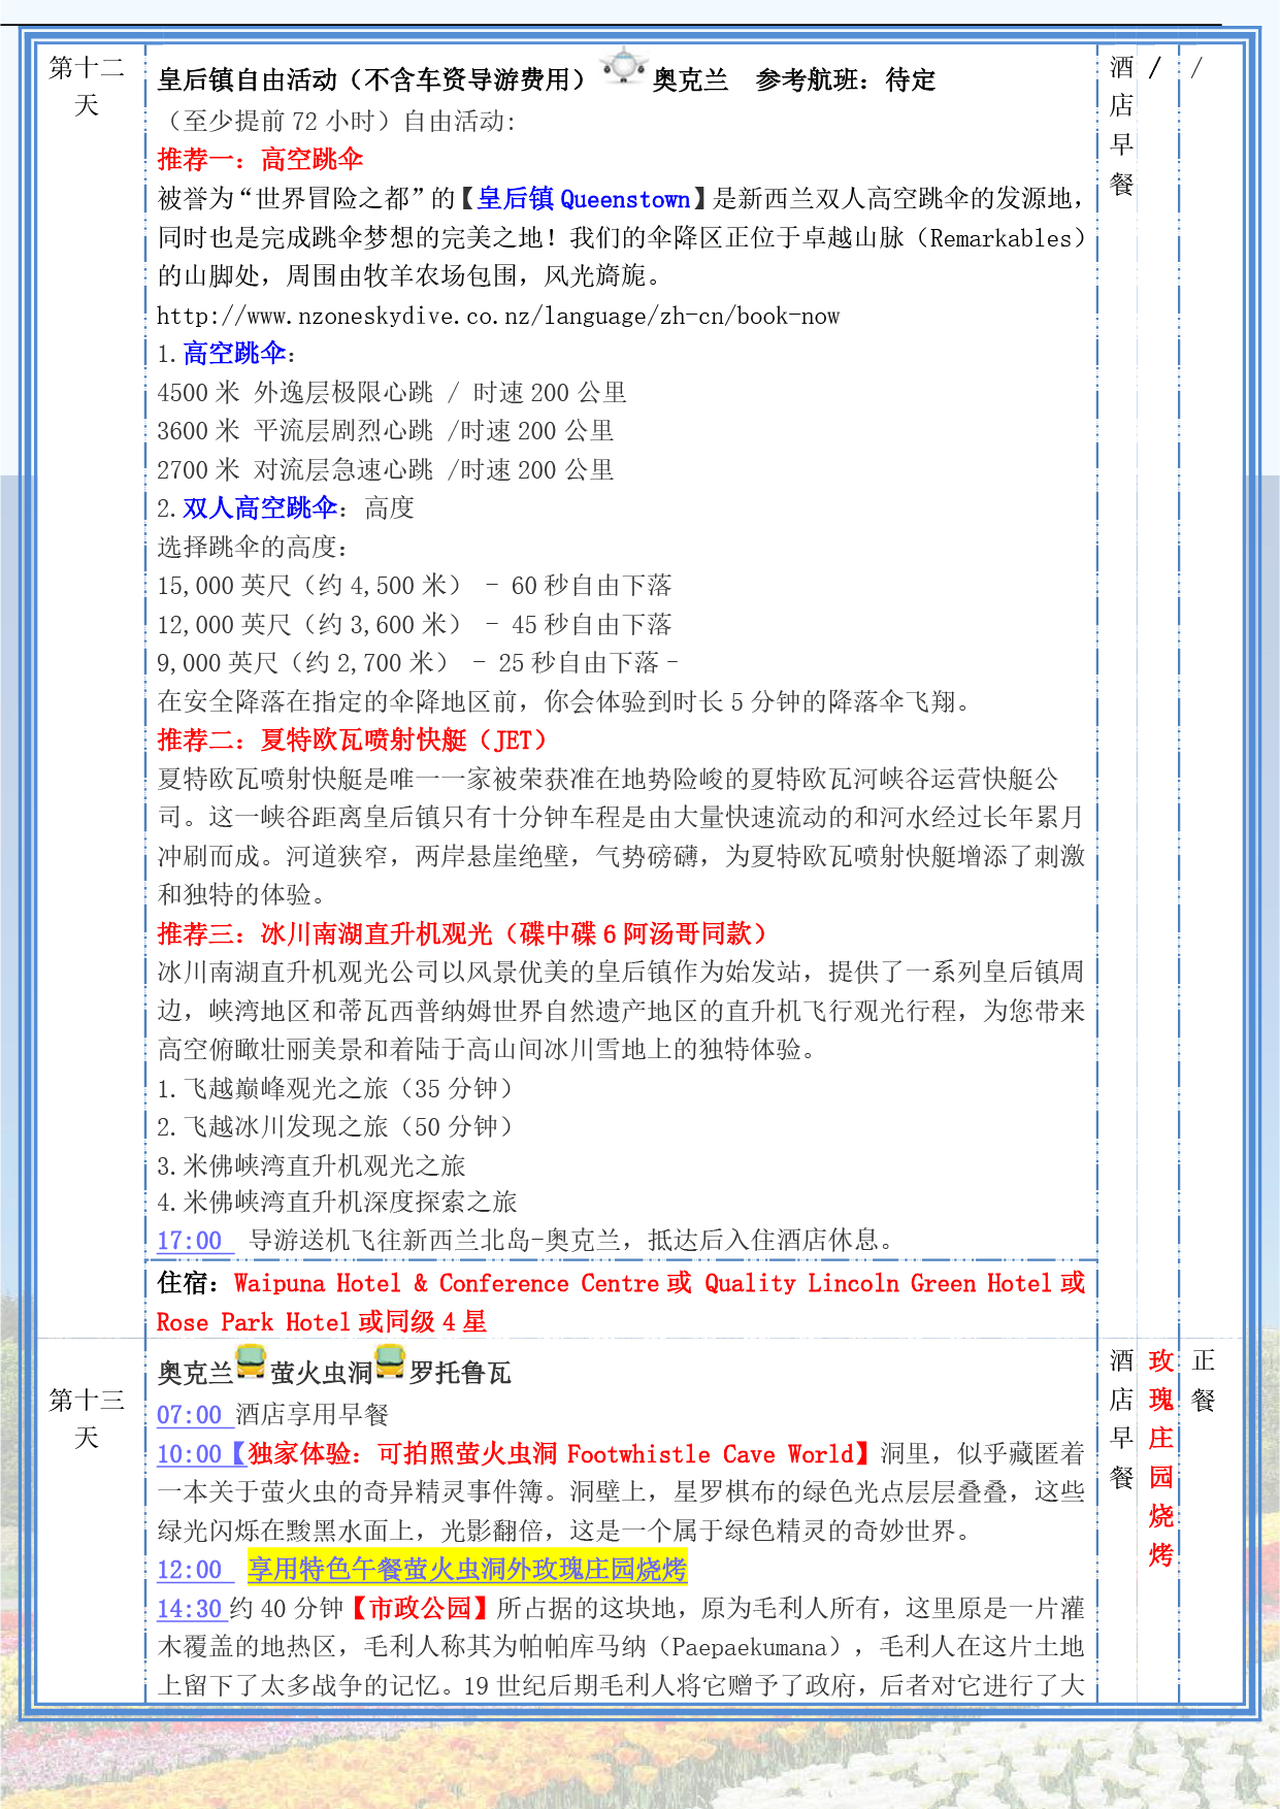This screenshot has height=1809, width=1280.
Task: Click the 参考航班：待定 text
Action: pyautogui.click(x=845, y=80)
